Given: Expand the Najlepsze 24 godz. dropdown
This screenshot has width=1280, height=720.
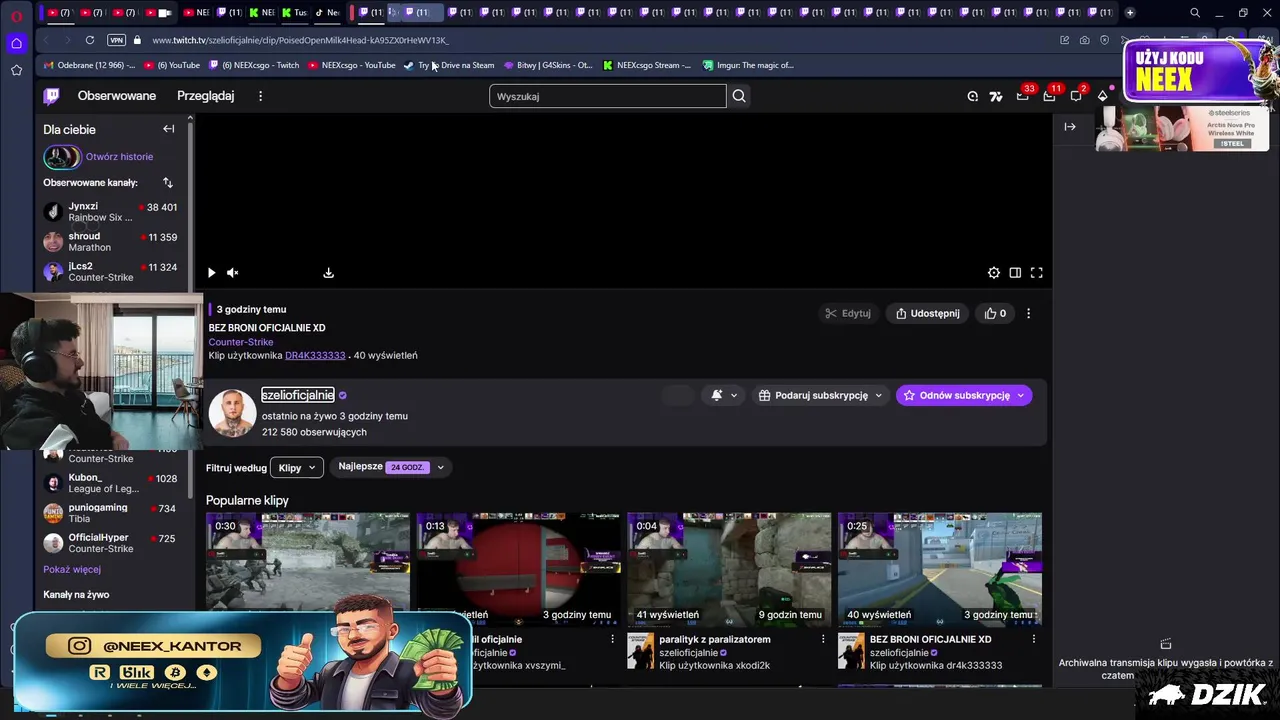Looking at the screenshot, I should [x=391, y=467].
